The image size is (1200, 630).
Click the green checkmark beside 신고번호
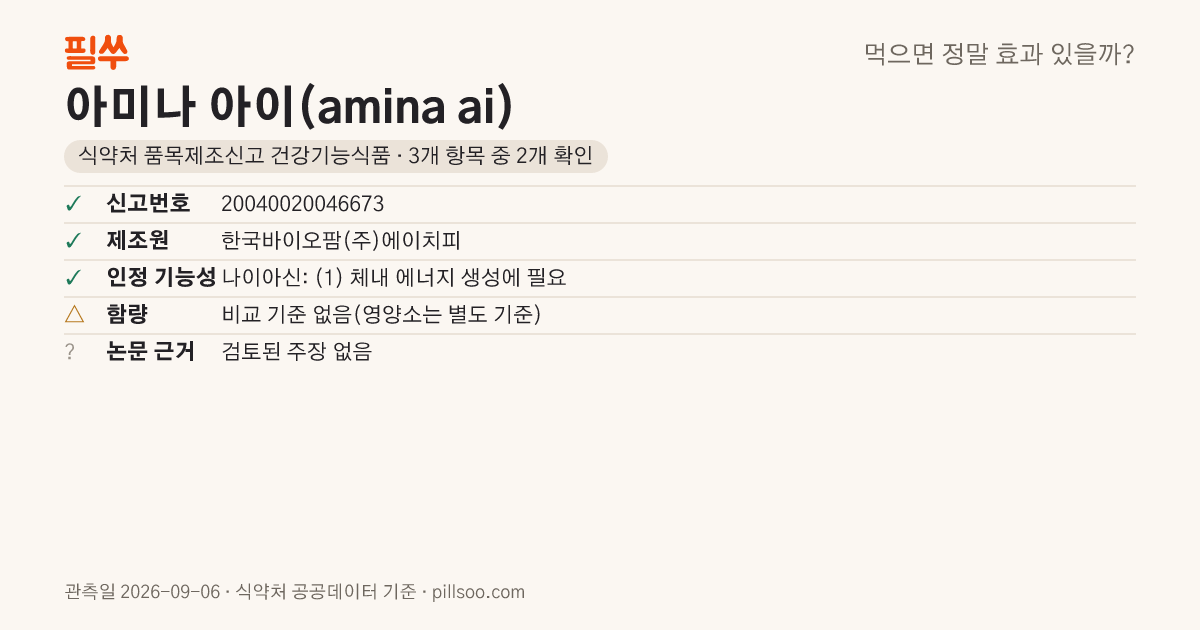tap(73, 204)
